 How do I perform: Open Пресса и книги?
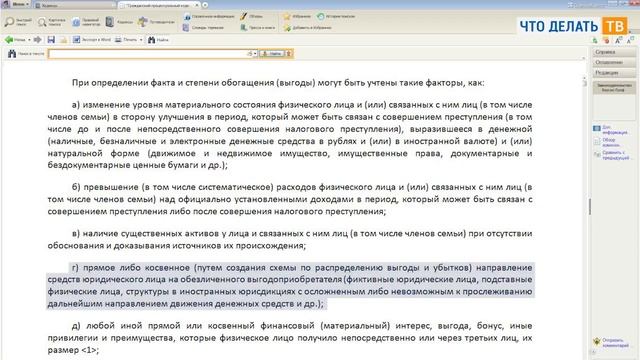(x=258, y=28)
